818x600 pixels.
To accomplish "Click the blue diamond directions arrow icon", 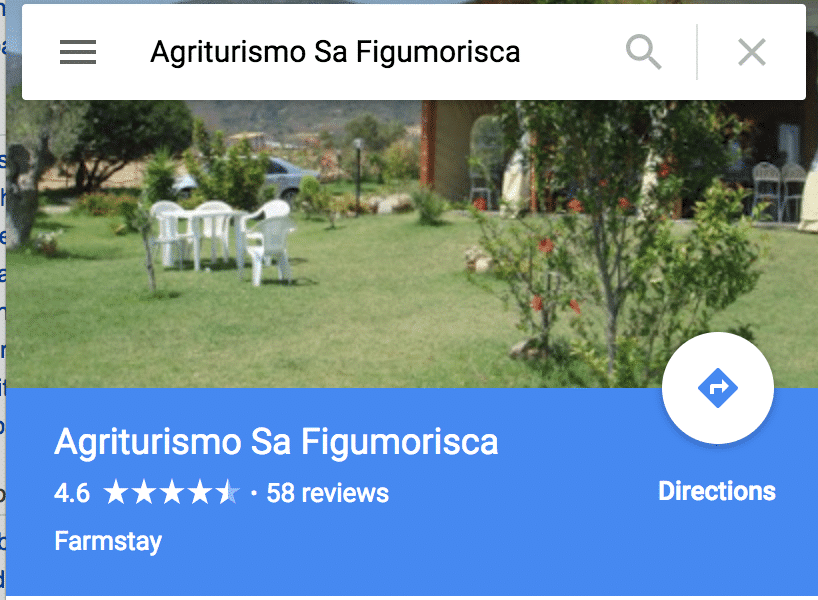I will (x=718, y=388).
